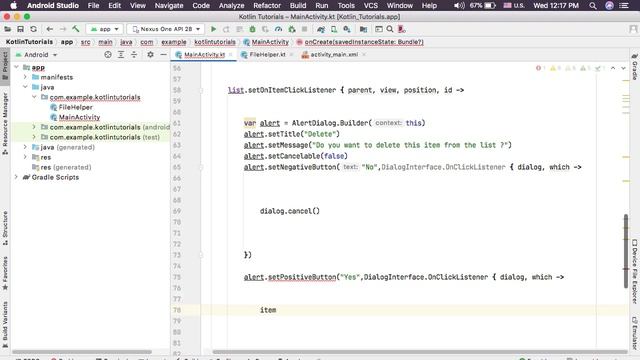The height and width of the screenshot is (360, 640).
Task: Open the Android project view dropdown
Action: click(36, 55)
